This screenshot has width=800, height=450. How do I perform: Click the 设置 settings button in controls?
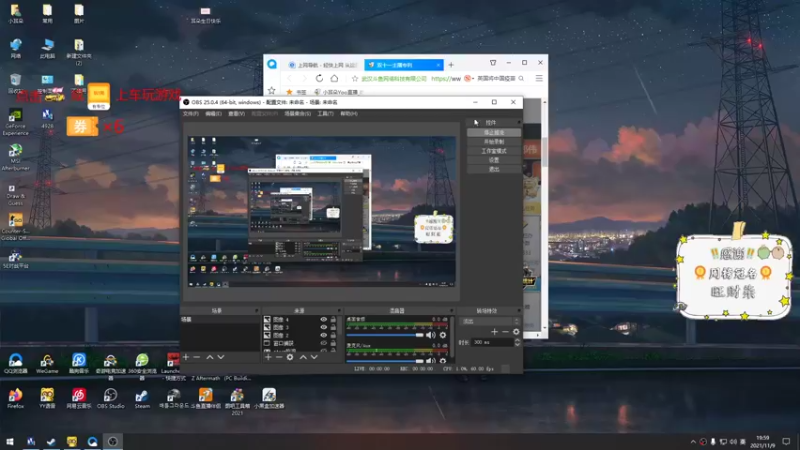click(494, 160)
